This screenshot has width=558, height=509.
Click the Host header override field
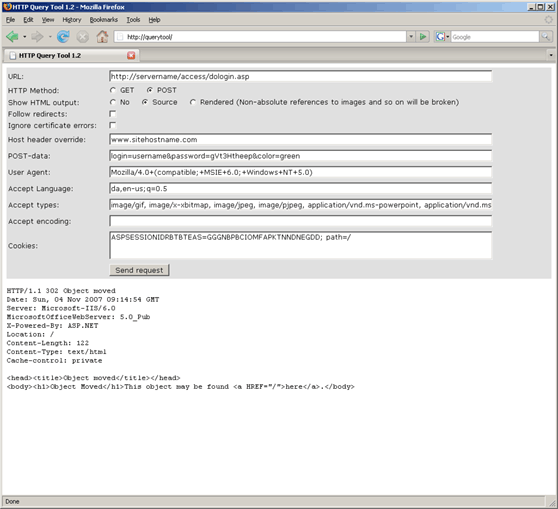click(300, 140)
